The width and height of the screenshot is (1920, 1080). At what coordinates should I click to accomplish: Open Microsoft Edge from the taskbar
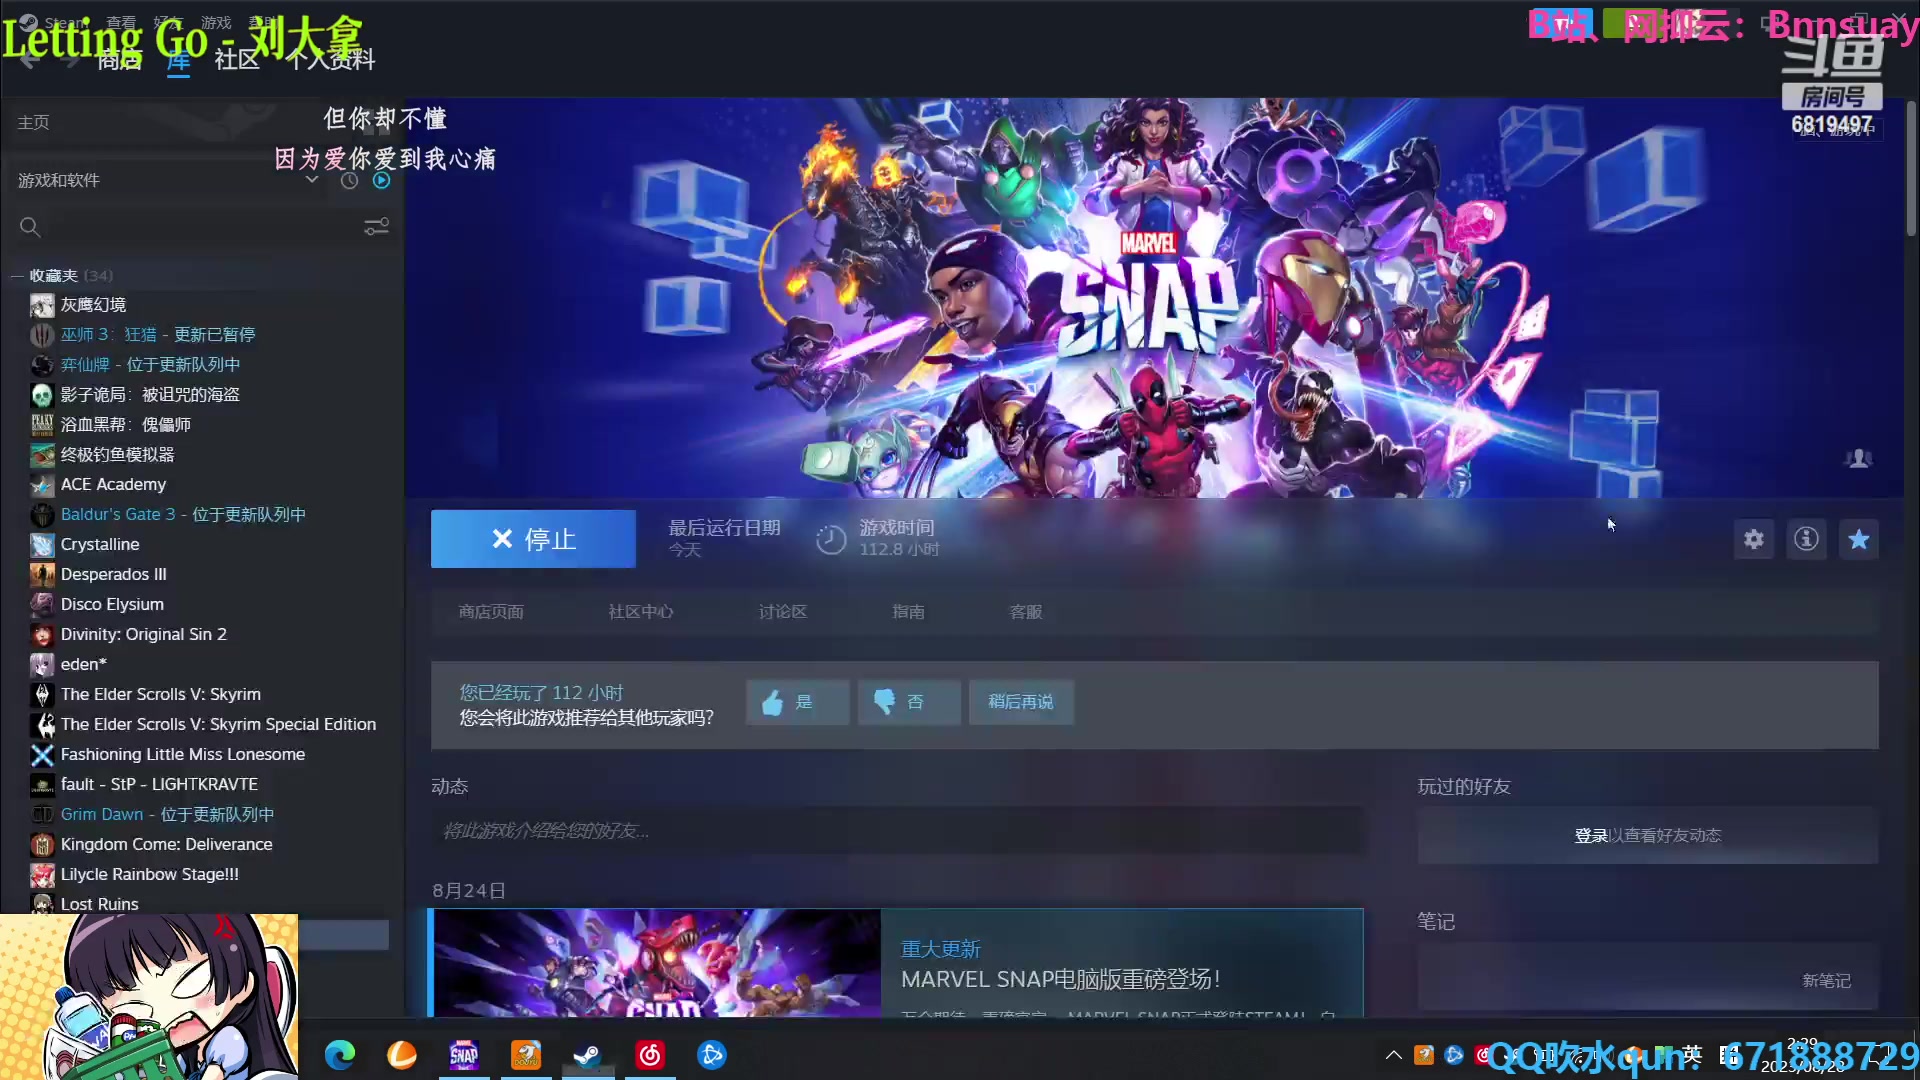pos(340,1055)
